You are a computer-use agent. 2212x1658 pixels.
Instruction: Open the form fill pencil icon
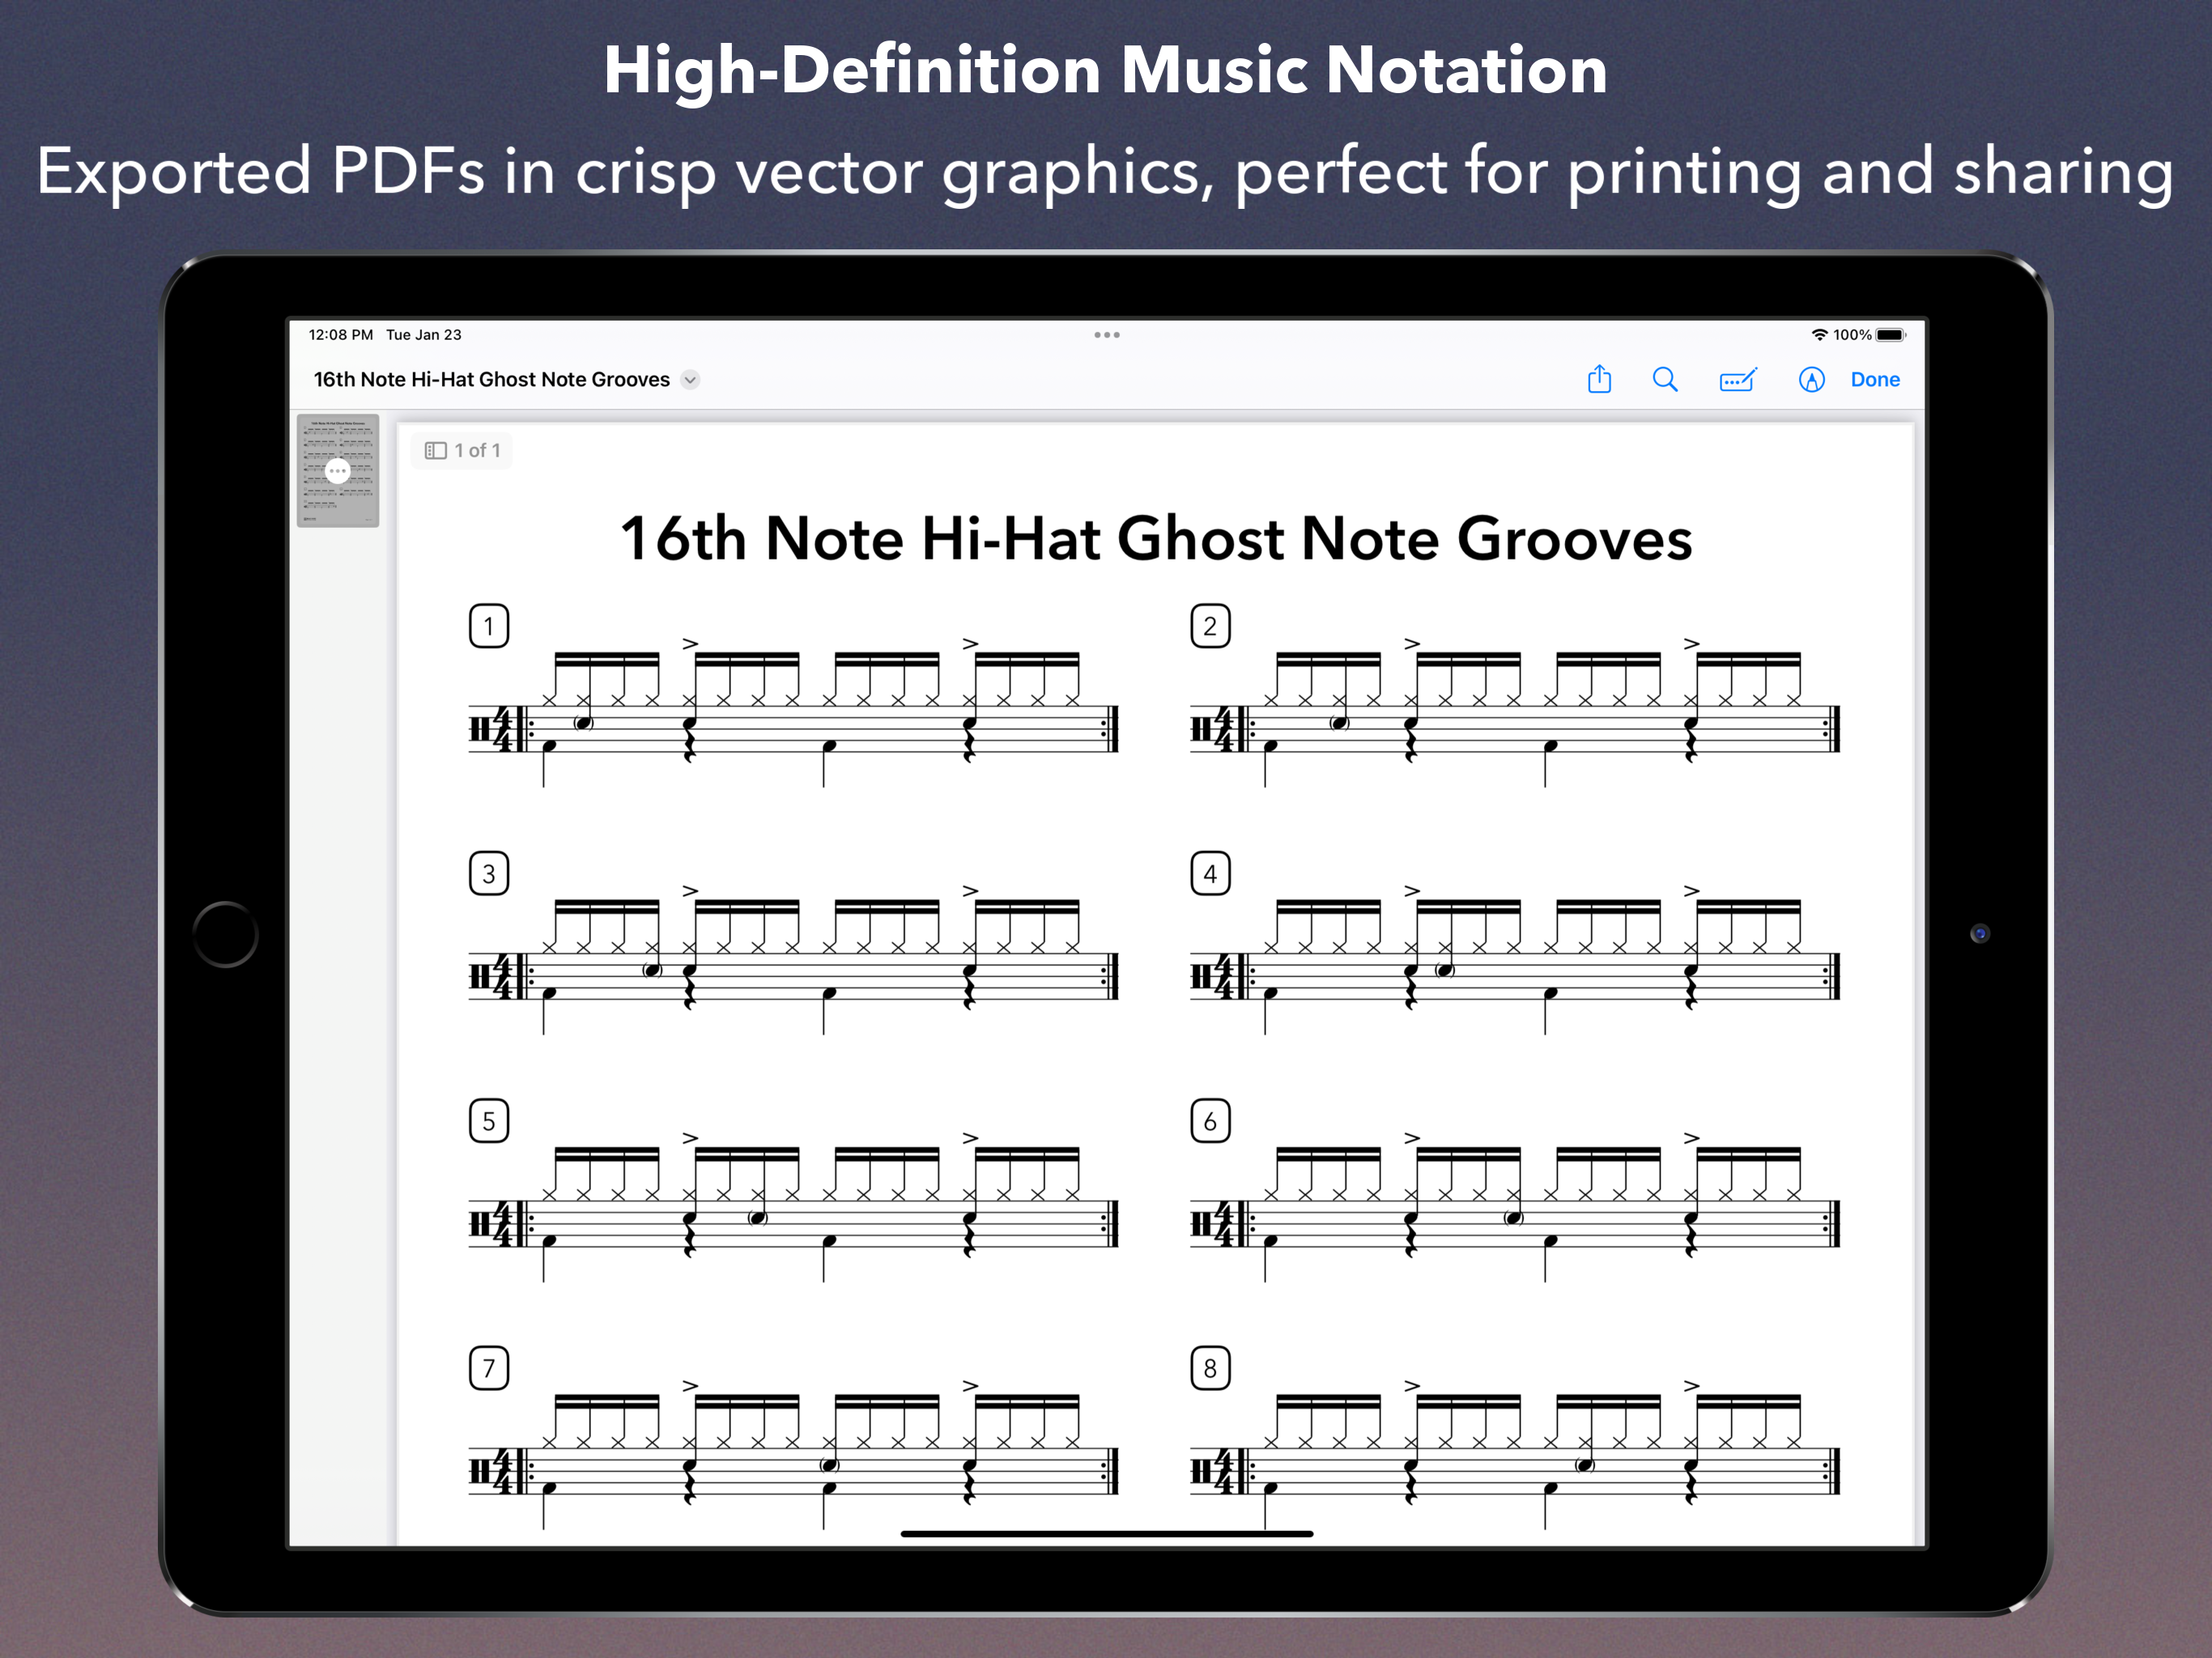point(1738,379)
